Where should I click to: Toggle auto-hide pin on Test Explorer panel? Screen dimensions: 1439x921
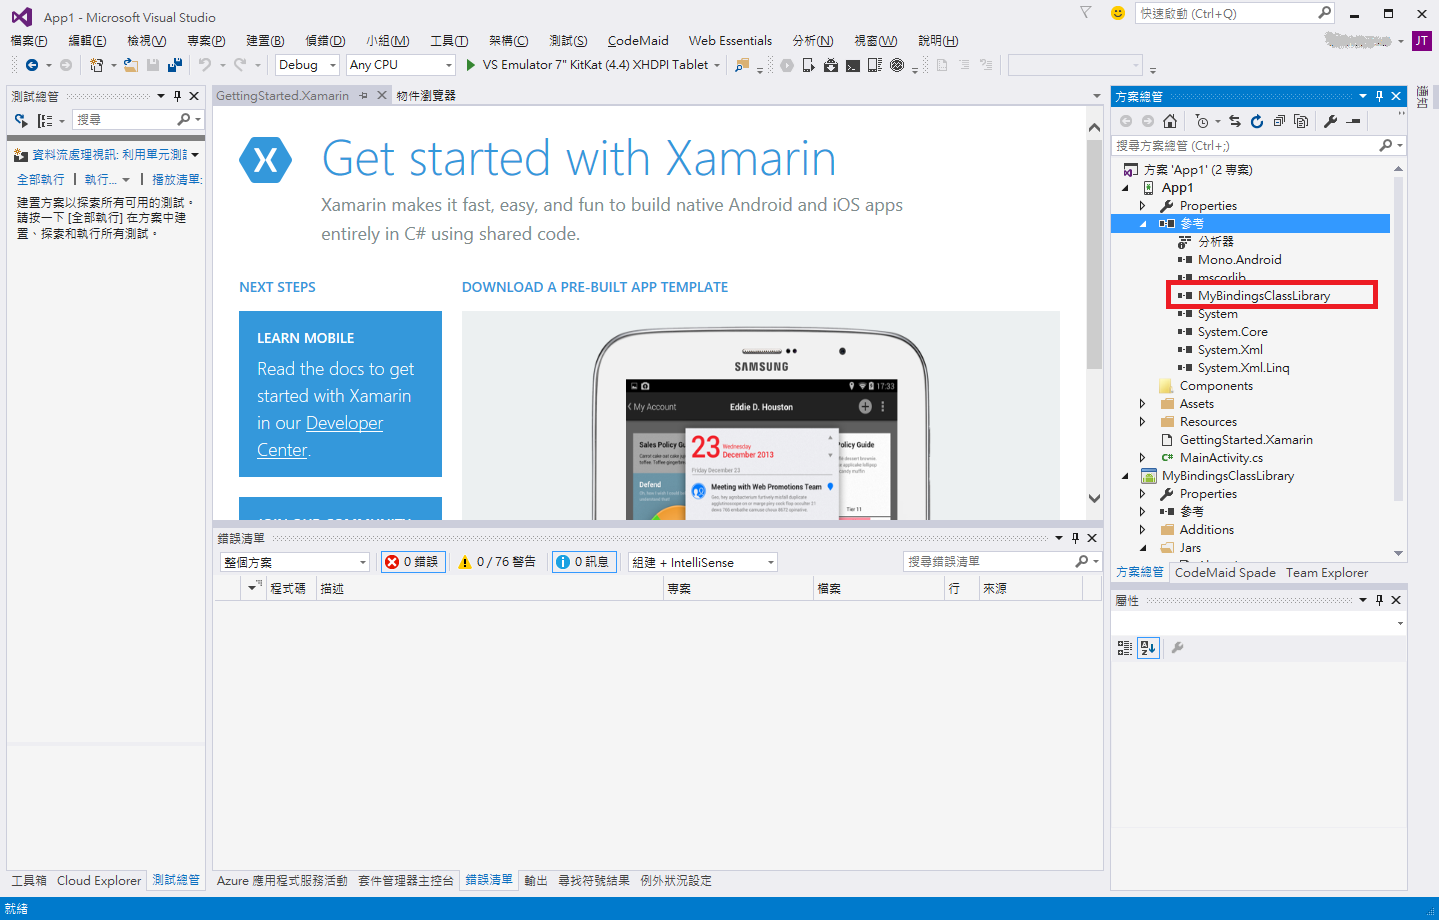[x=177, y=96]
